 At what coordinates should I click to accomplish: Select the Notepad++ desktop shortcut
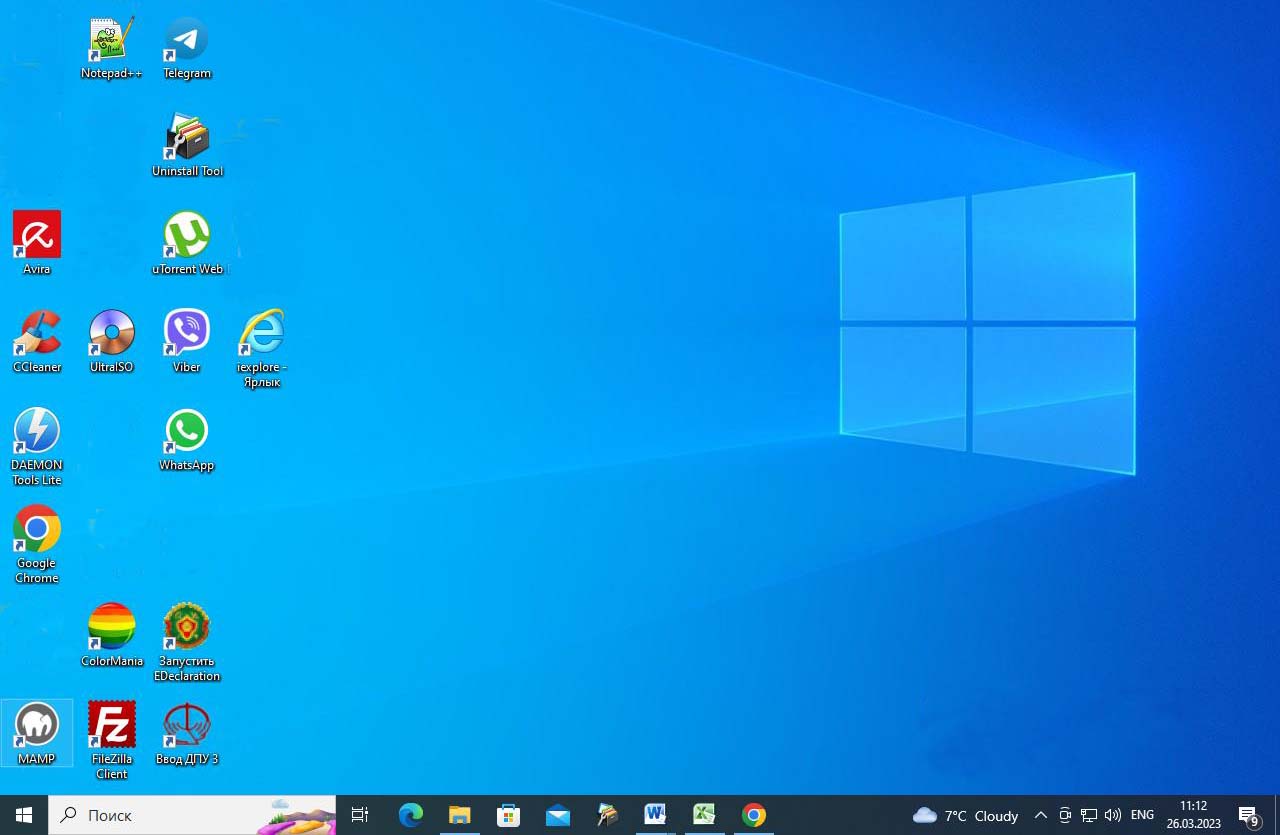click(x=111, y=41)
